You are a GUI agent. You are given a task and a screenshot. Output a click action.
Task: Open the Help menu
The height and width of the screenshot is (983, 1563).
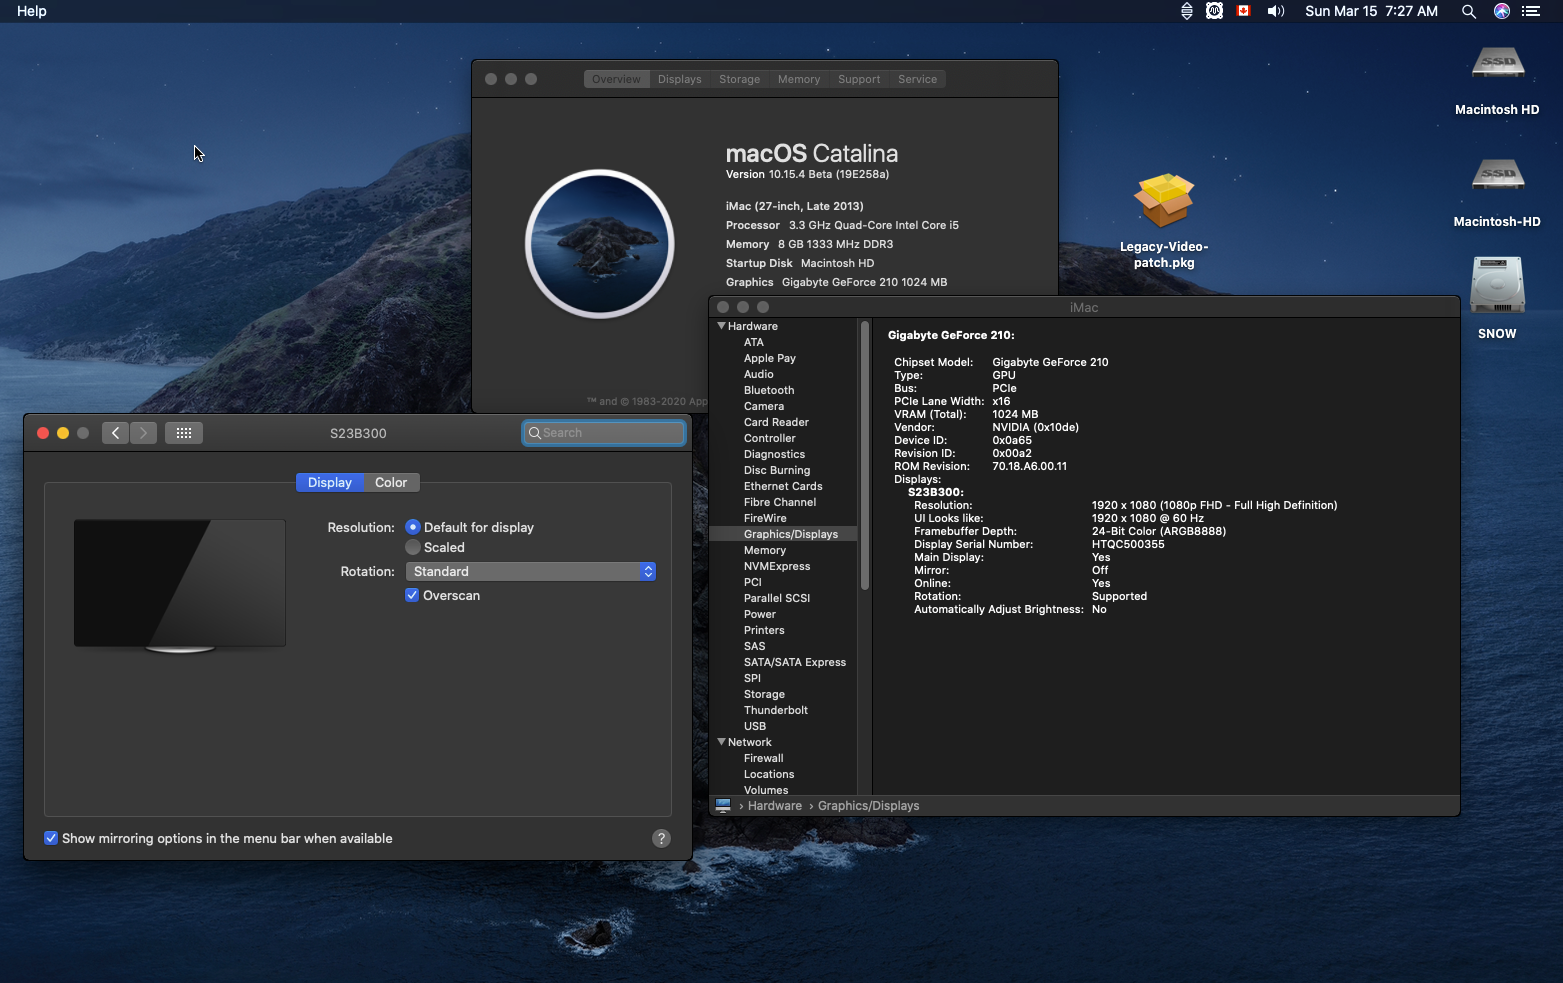click(32, 11)
